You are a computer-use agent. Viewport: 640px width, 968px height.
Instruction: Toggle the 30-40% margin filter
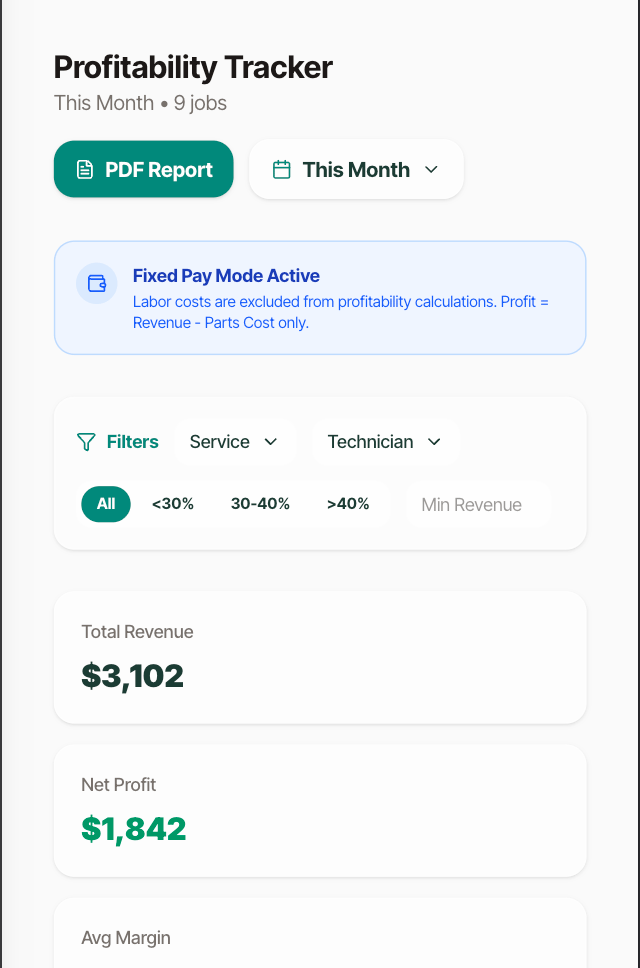coord(260,504)
